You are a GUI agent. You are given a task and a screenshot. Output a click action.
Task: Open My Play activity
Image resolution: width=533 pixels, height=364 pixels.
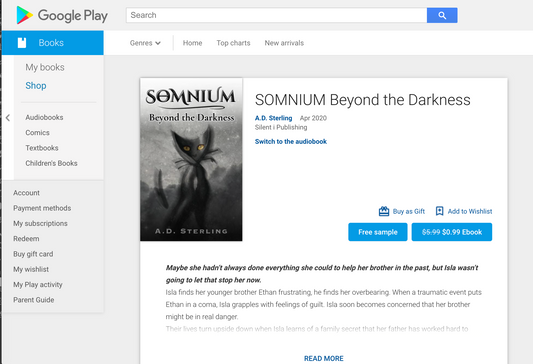(x=38, y=284)
